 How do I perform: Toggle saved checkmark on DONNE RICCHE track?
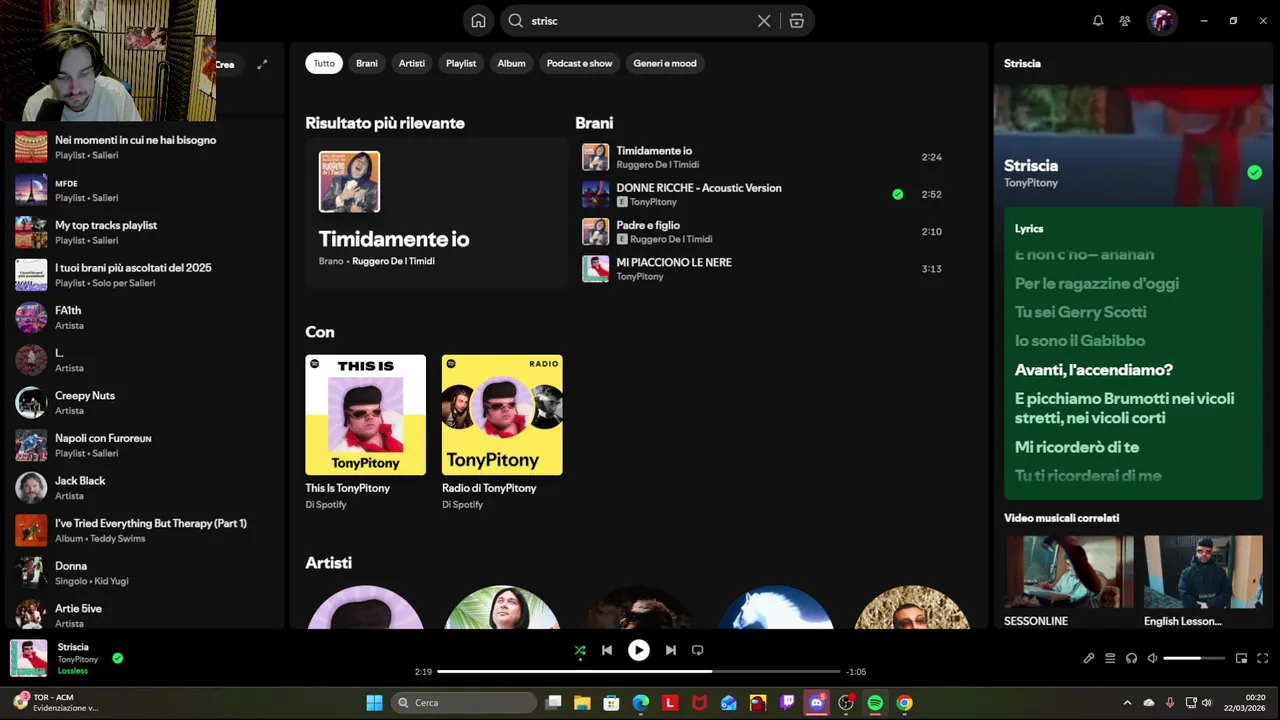(897, 194)
